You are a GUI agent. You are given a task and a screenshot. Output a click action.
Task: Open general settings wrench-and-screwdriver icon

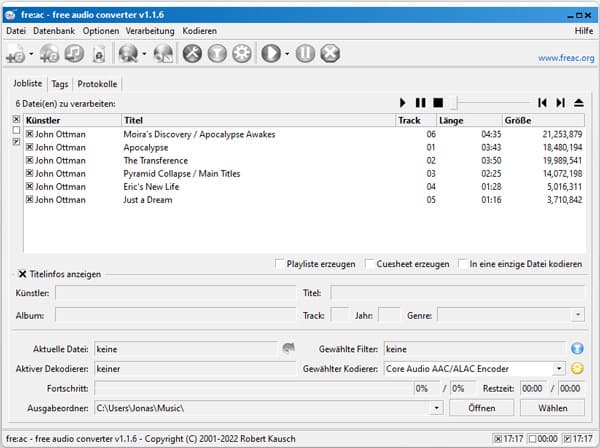(x=192, y=53)
